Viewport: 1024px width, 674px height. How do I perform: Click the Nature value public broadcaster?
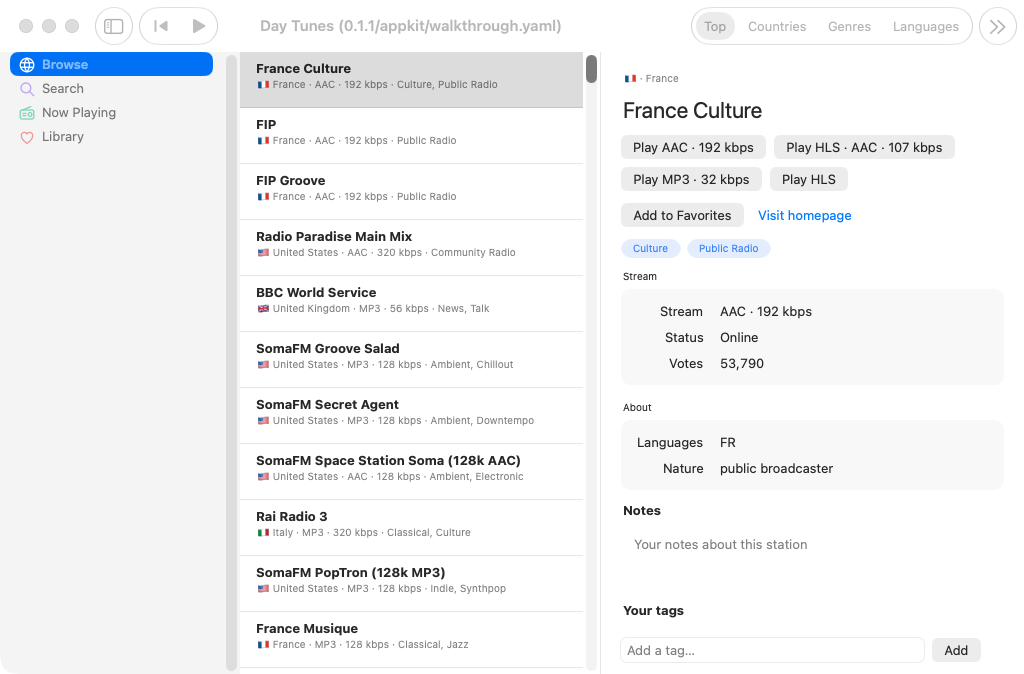(x=776, y=469)
